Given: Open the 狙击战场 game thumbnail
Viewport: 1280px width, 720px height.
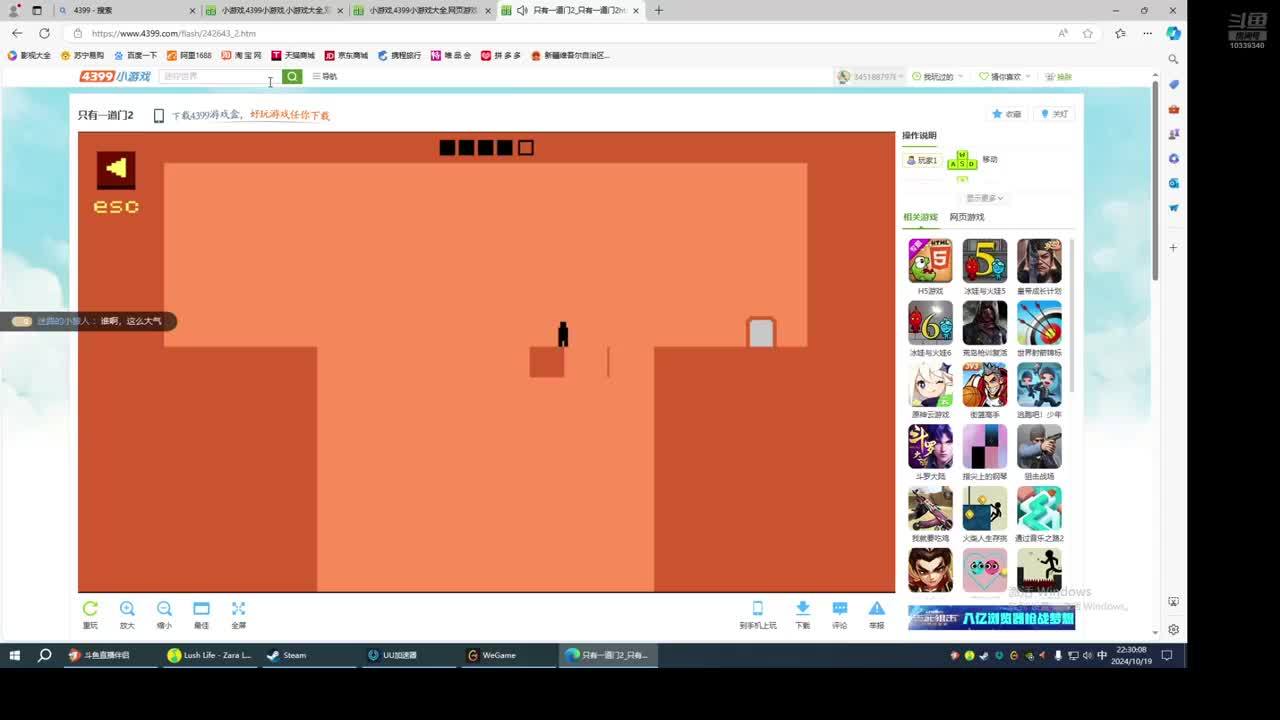Looking at the screenshot, I should (x=1039, y=447).
